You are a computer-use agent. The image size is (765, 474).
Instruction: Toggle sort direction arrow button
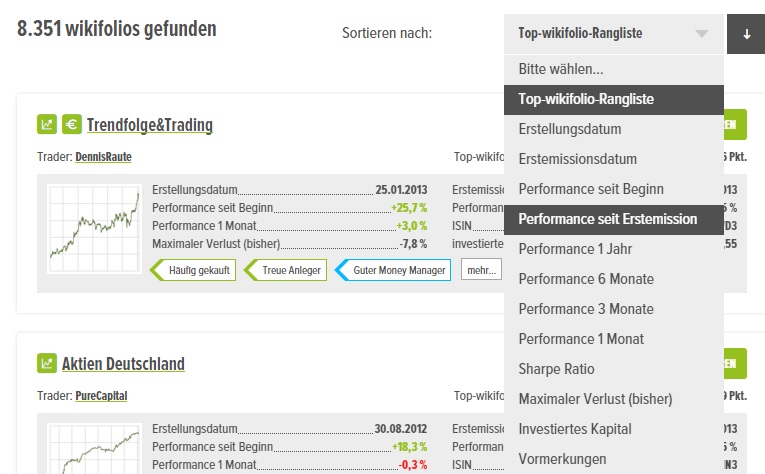(746, 33)
